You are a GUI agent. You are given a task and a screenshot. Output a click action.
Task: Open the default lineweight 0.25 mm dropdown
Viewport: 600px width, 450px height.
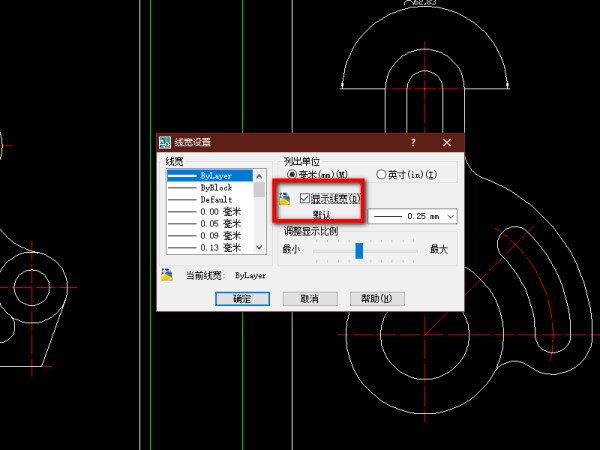tap(412, 216)
